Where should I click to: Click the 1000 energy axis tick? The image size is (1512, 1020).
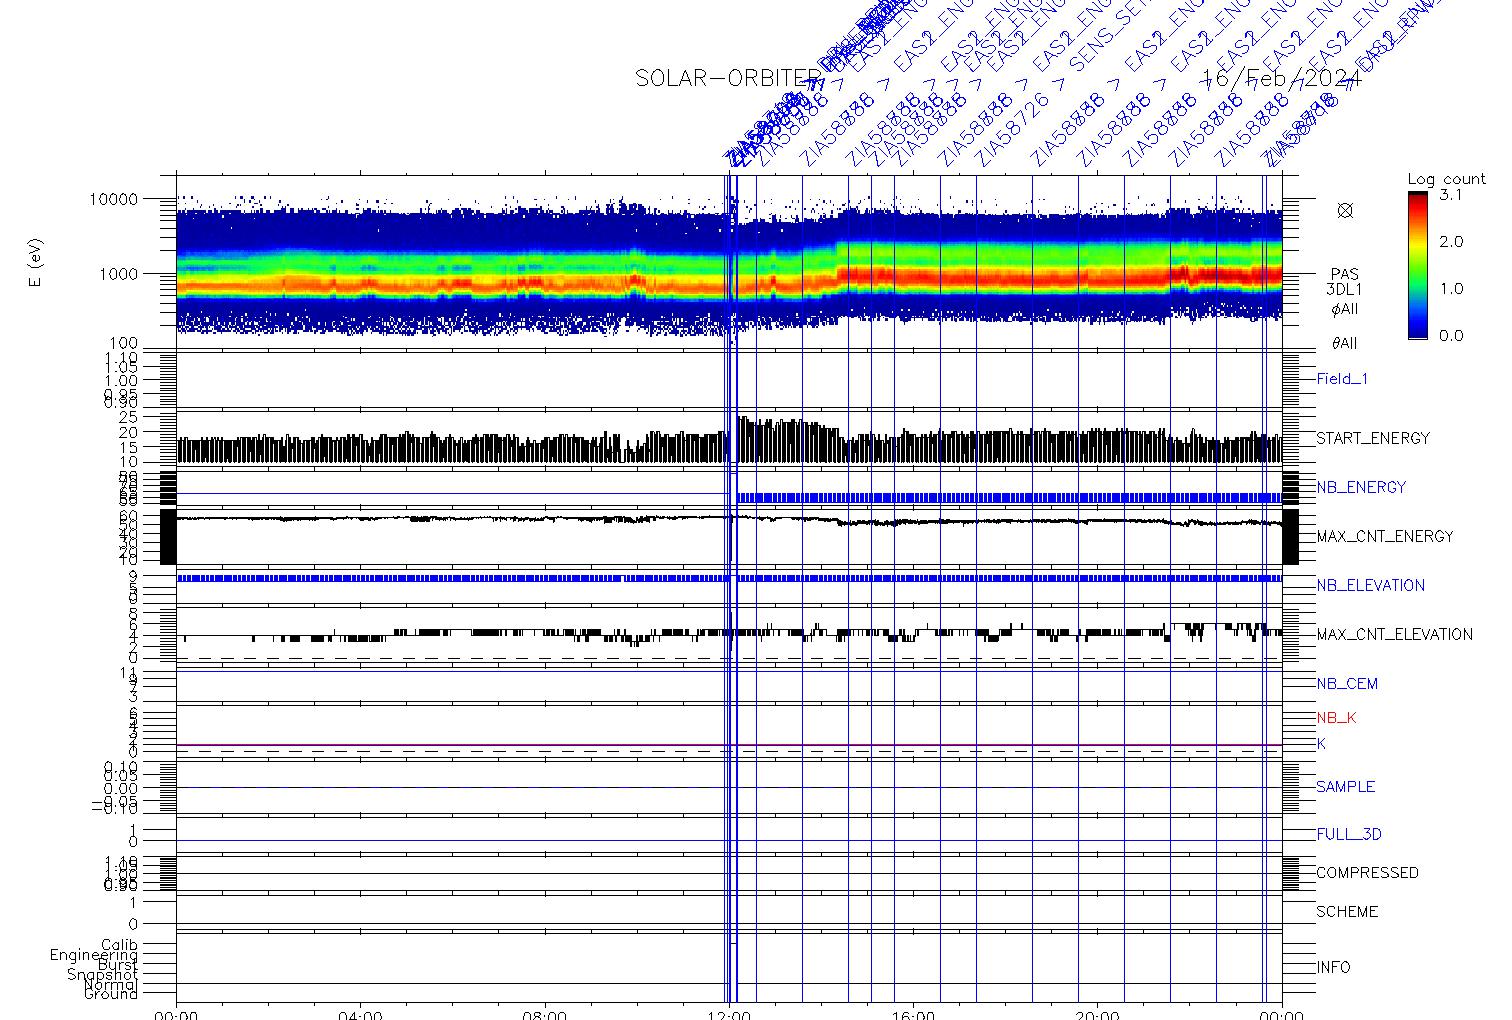pos(118,274)
